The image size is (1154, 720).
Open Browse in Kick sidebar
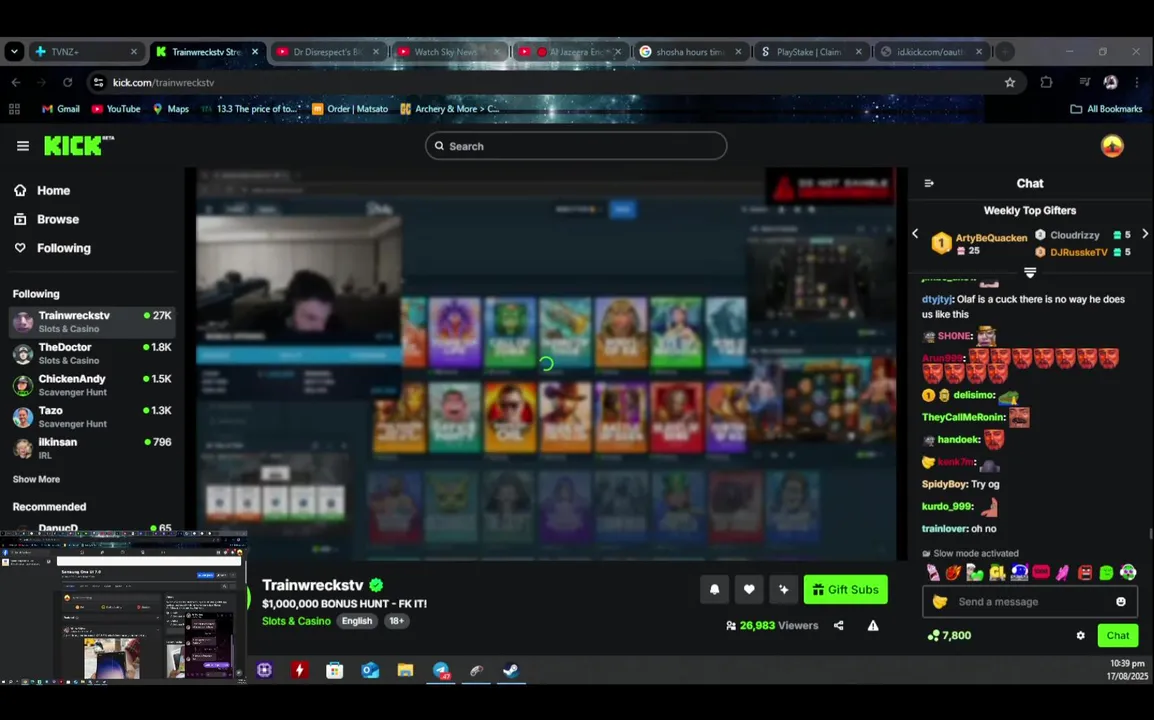[46, 219]
